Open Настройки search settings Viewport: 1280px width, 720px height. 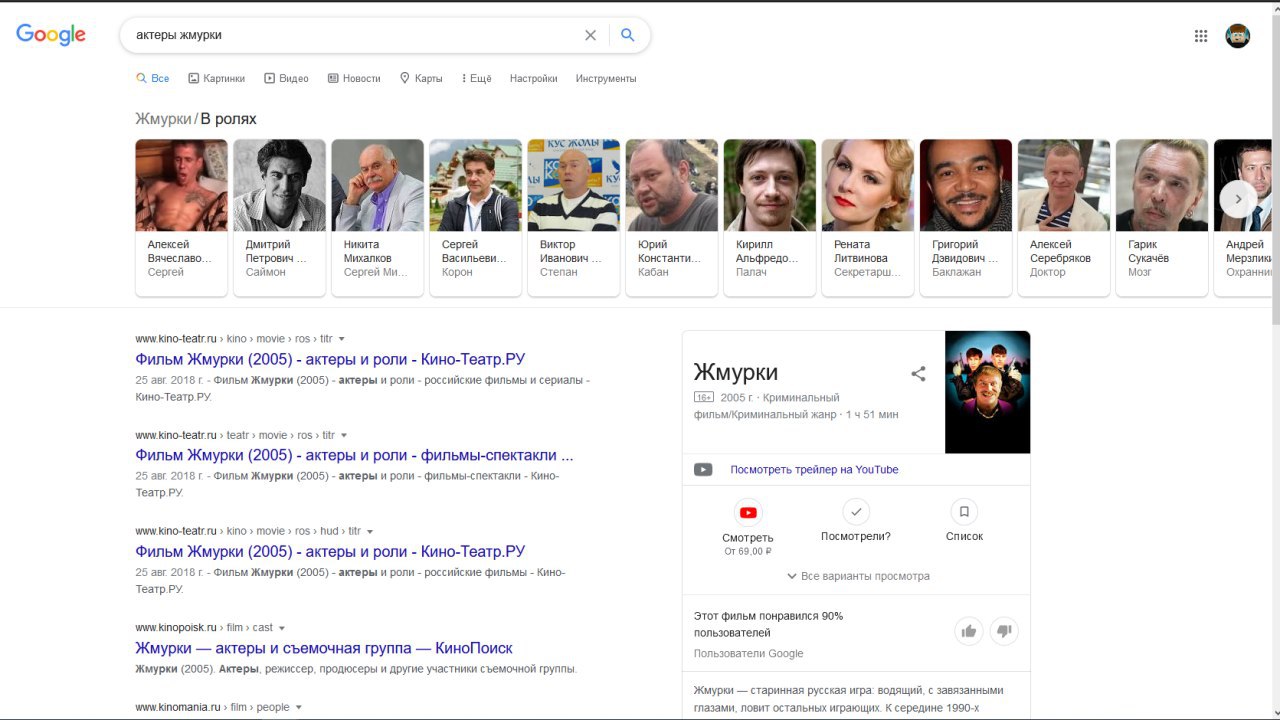point(533,78)
